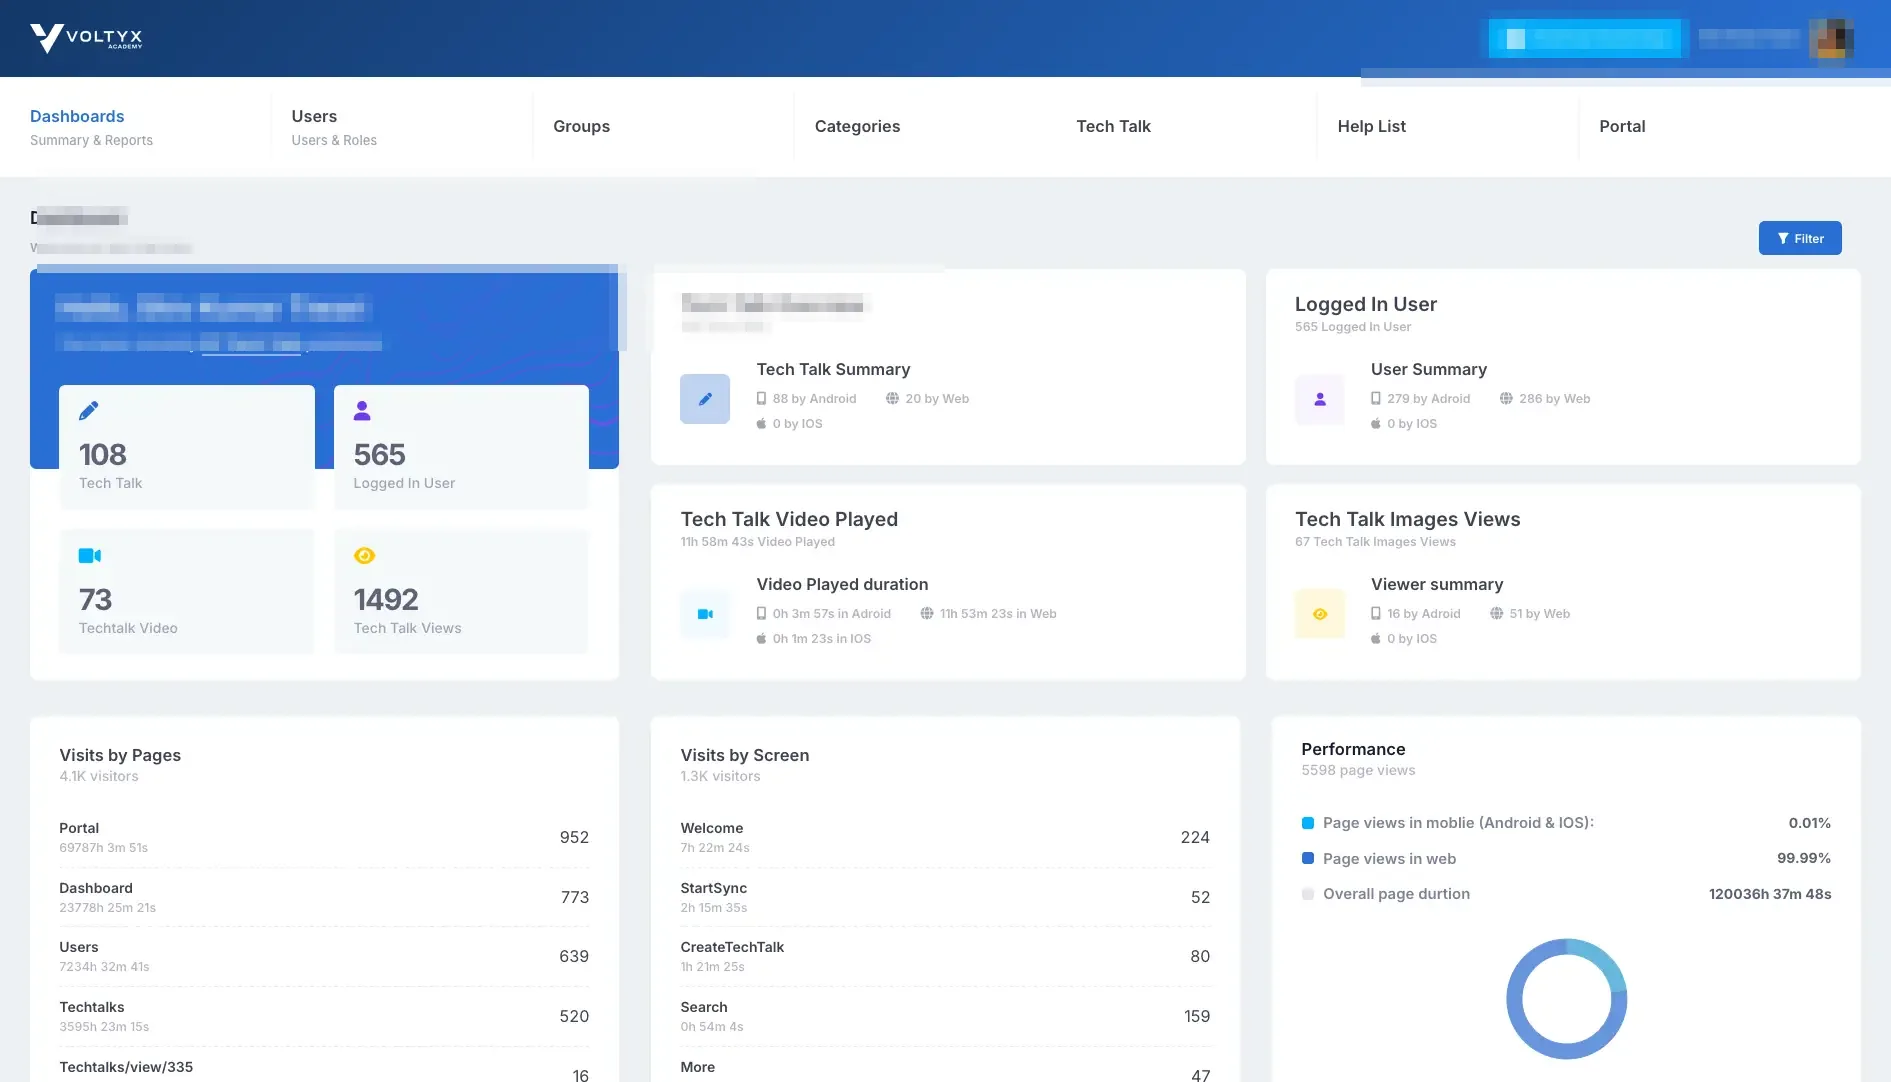Click the 120036h 37m 48s duration value
Screen dimensions: 1891x1082
pos(1770,894)
